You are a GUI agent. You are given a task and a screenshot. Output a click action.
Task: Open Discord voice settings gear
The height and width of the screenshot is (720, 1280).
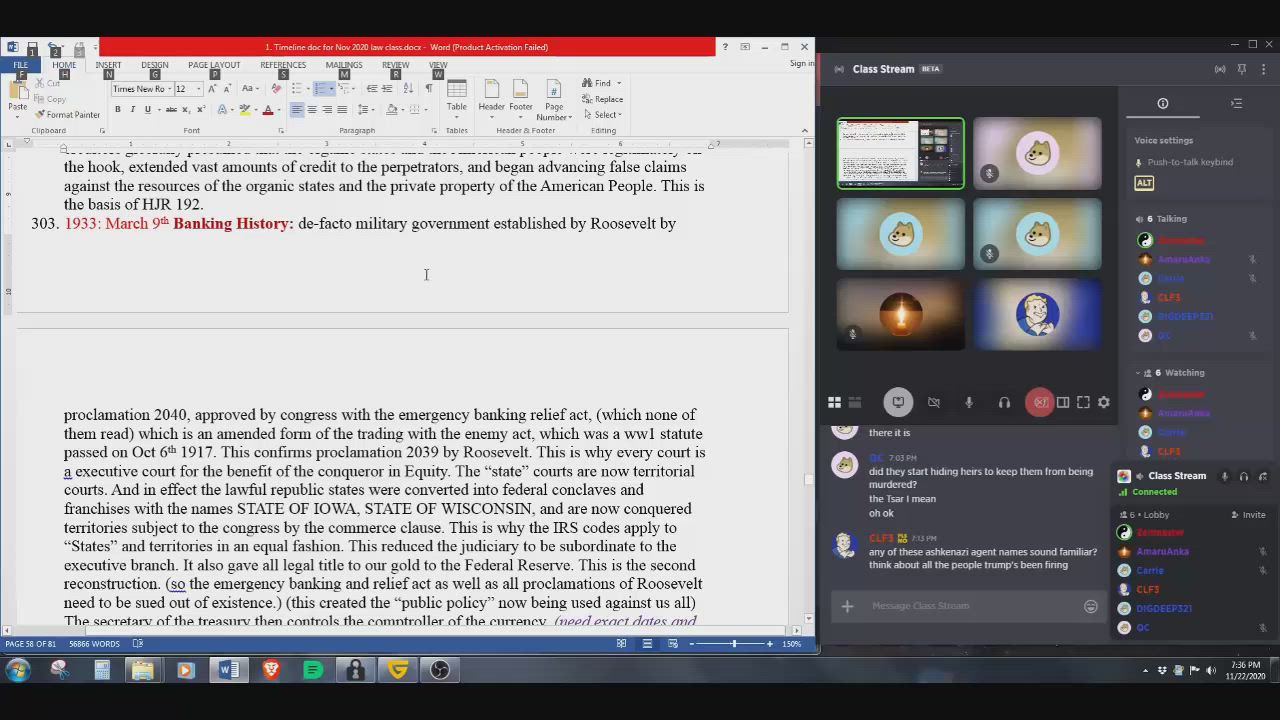click(x=1104, y=402)
